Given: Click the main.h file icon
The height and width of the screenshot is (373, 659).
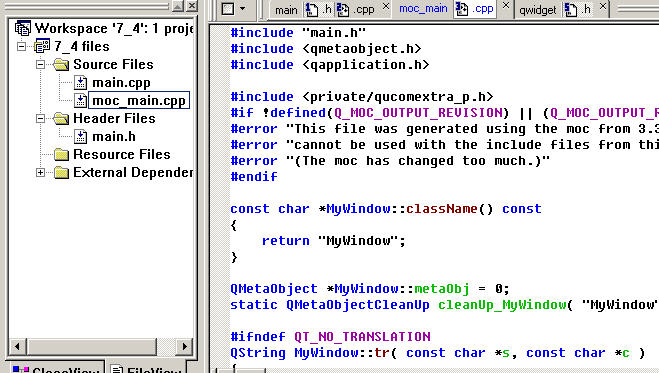Looking at the screenshot, I should [80, 137].
